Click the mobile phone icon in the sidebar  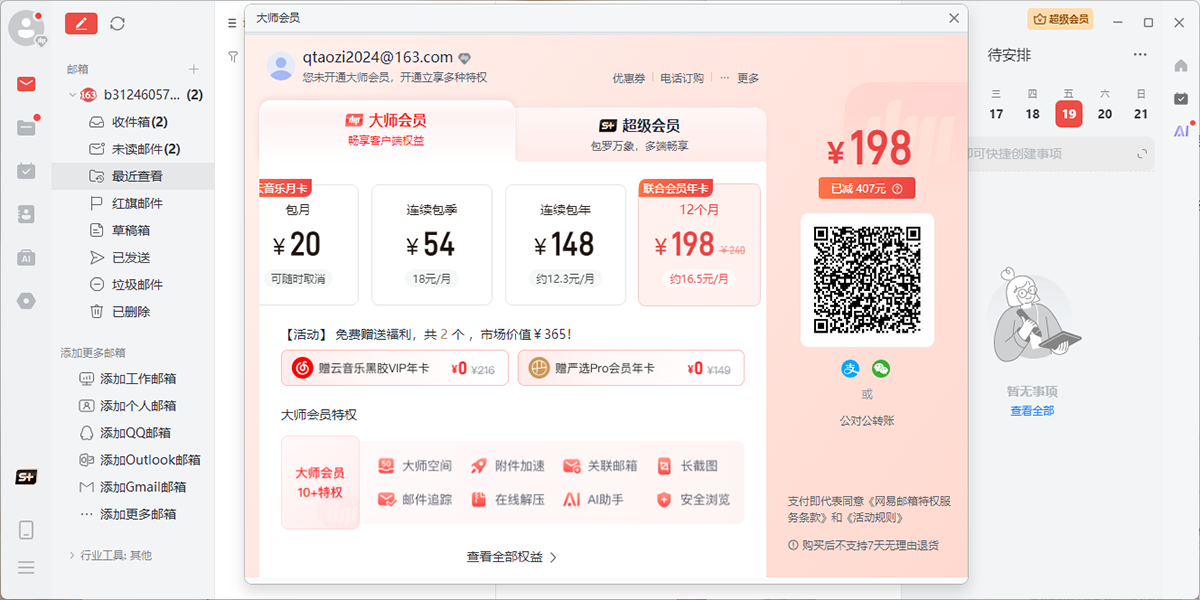(26, 530)
